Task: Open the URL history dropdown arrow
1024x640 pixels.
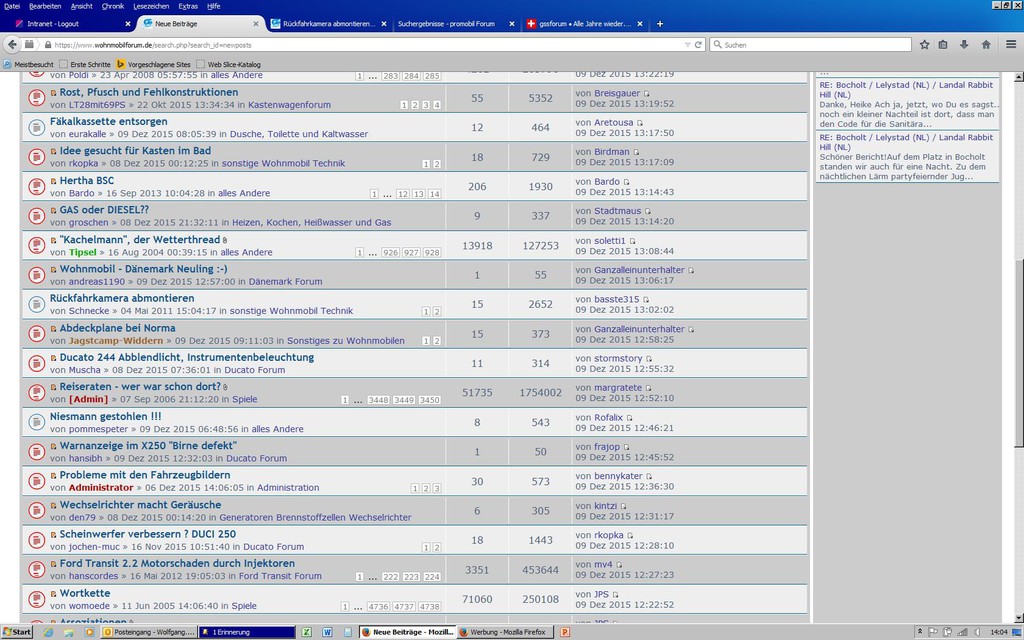Action: pyautogui.click(x=687, y=45)
